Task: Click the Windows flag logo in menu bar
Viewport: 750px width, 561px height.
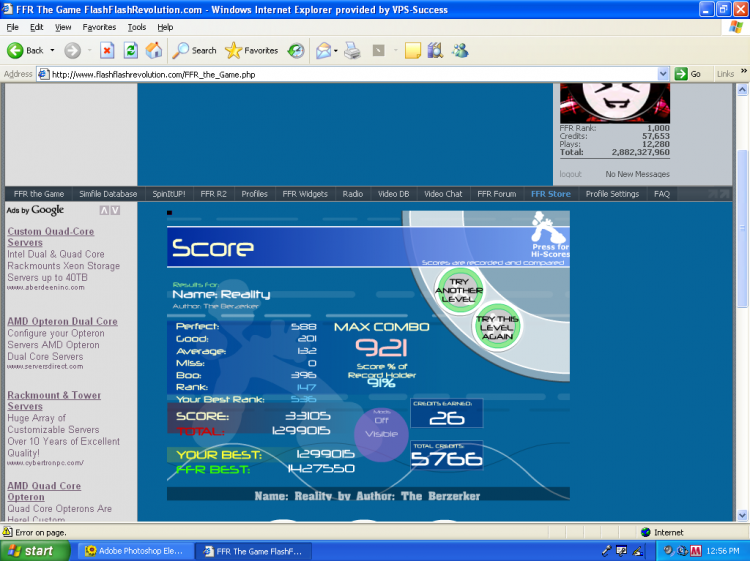Action: (736, 27)
